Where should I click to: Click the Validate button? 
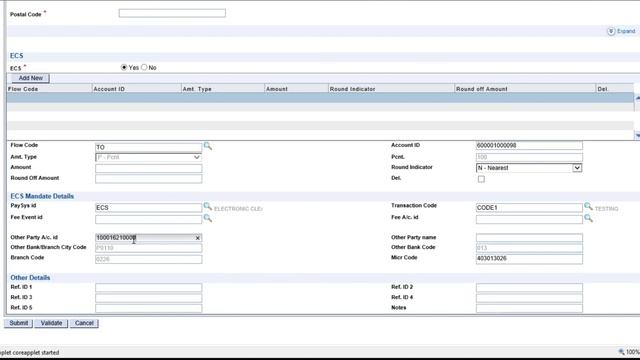click(51, 323)
